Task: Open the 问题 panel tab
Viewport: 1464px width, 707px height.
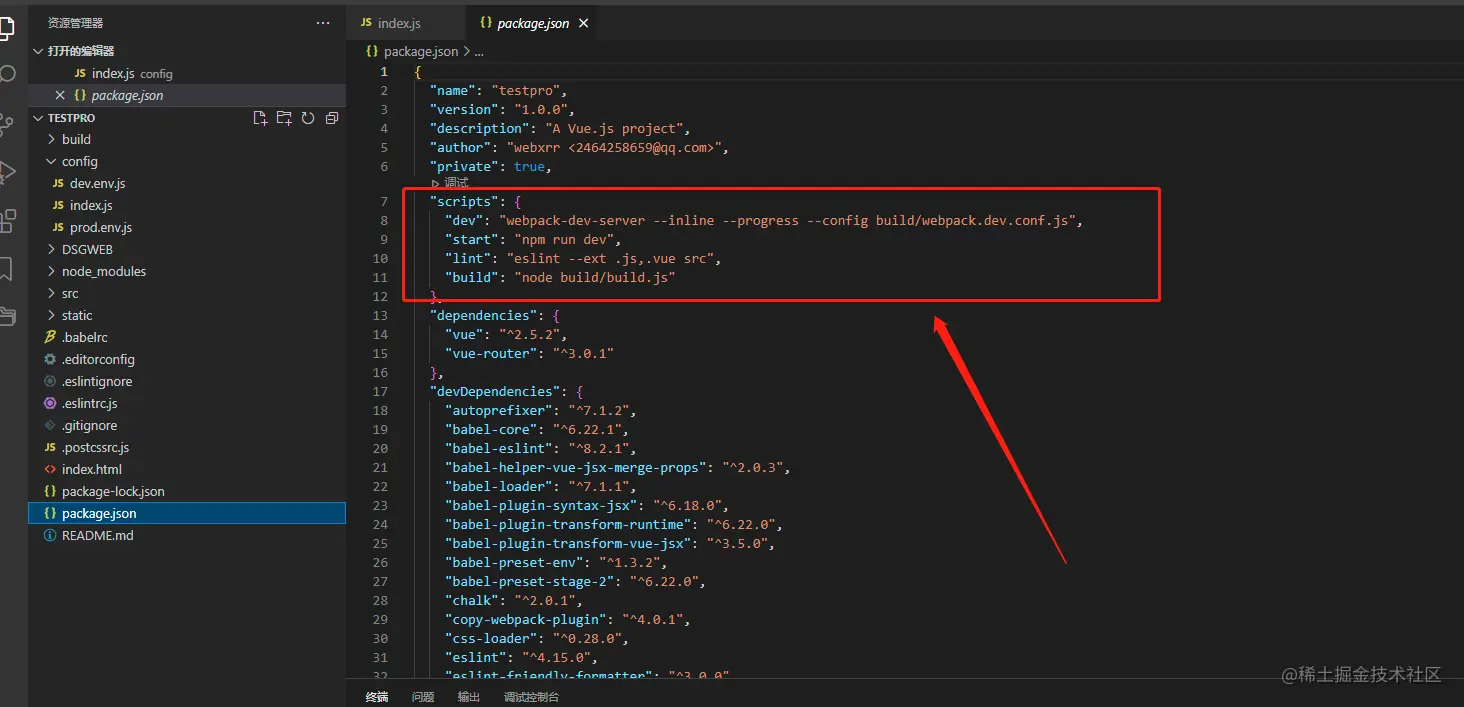Action: (x=423, y=697)
